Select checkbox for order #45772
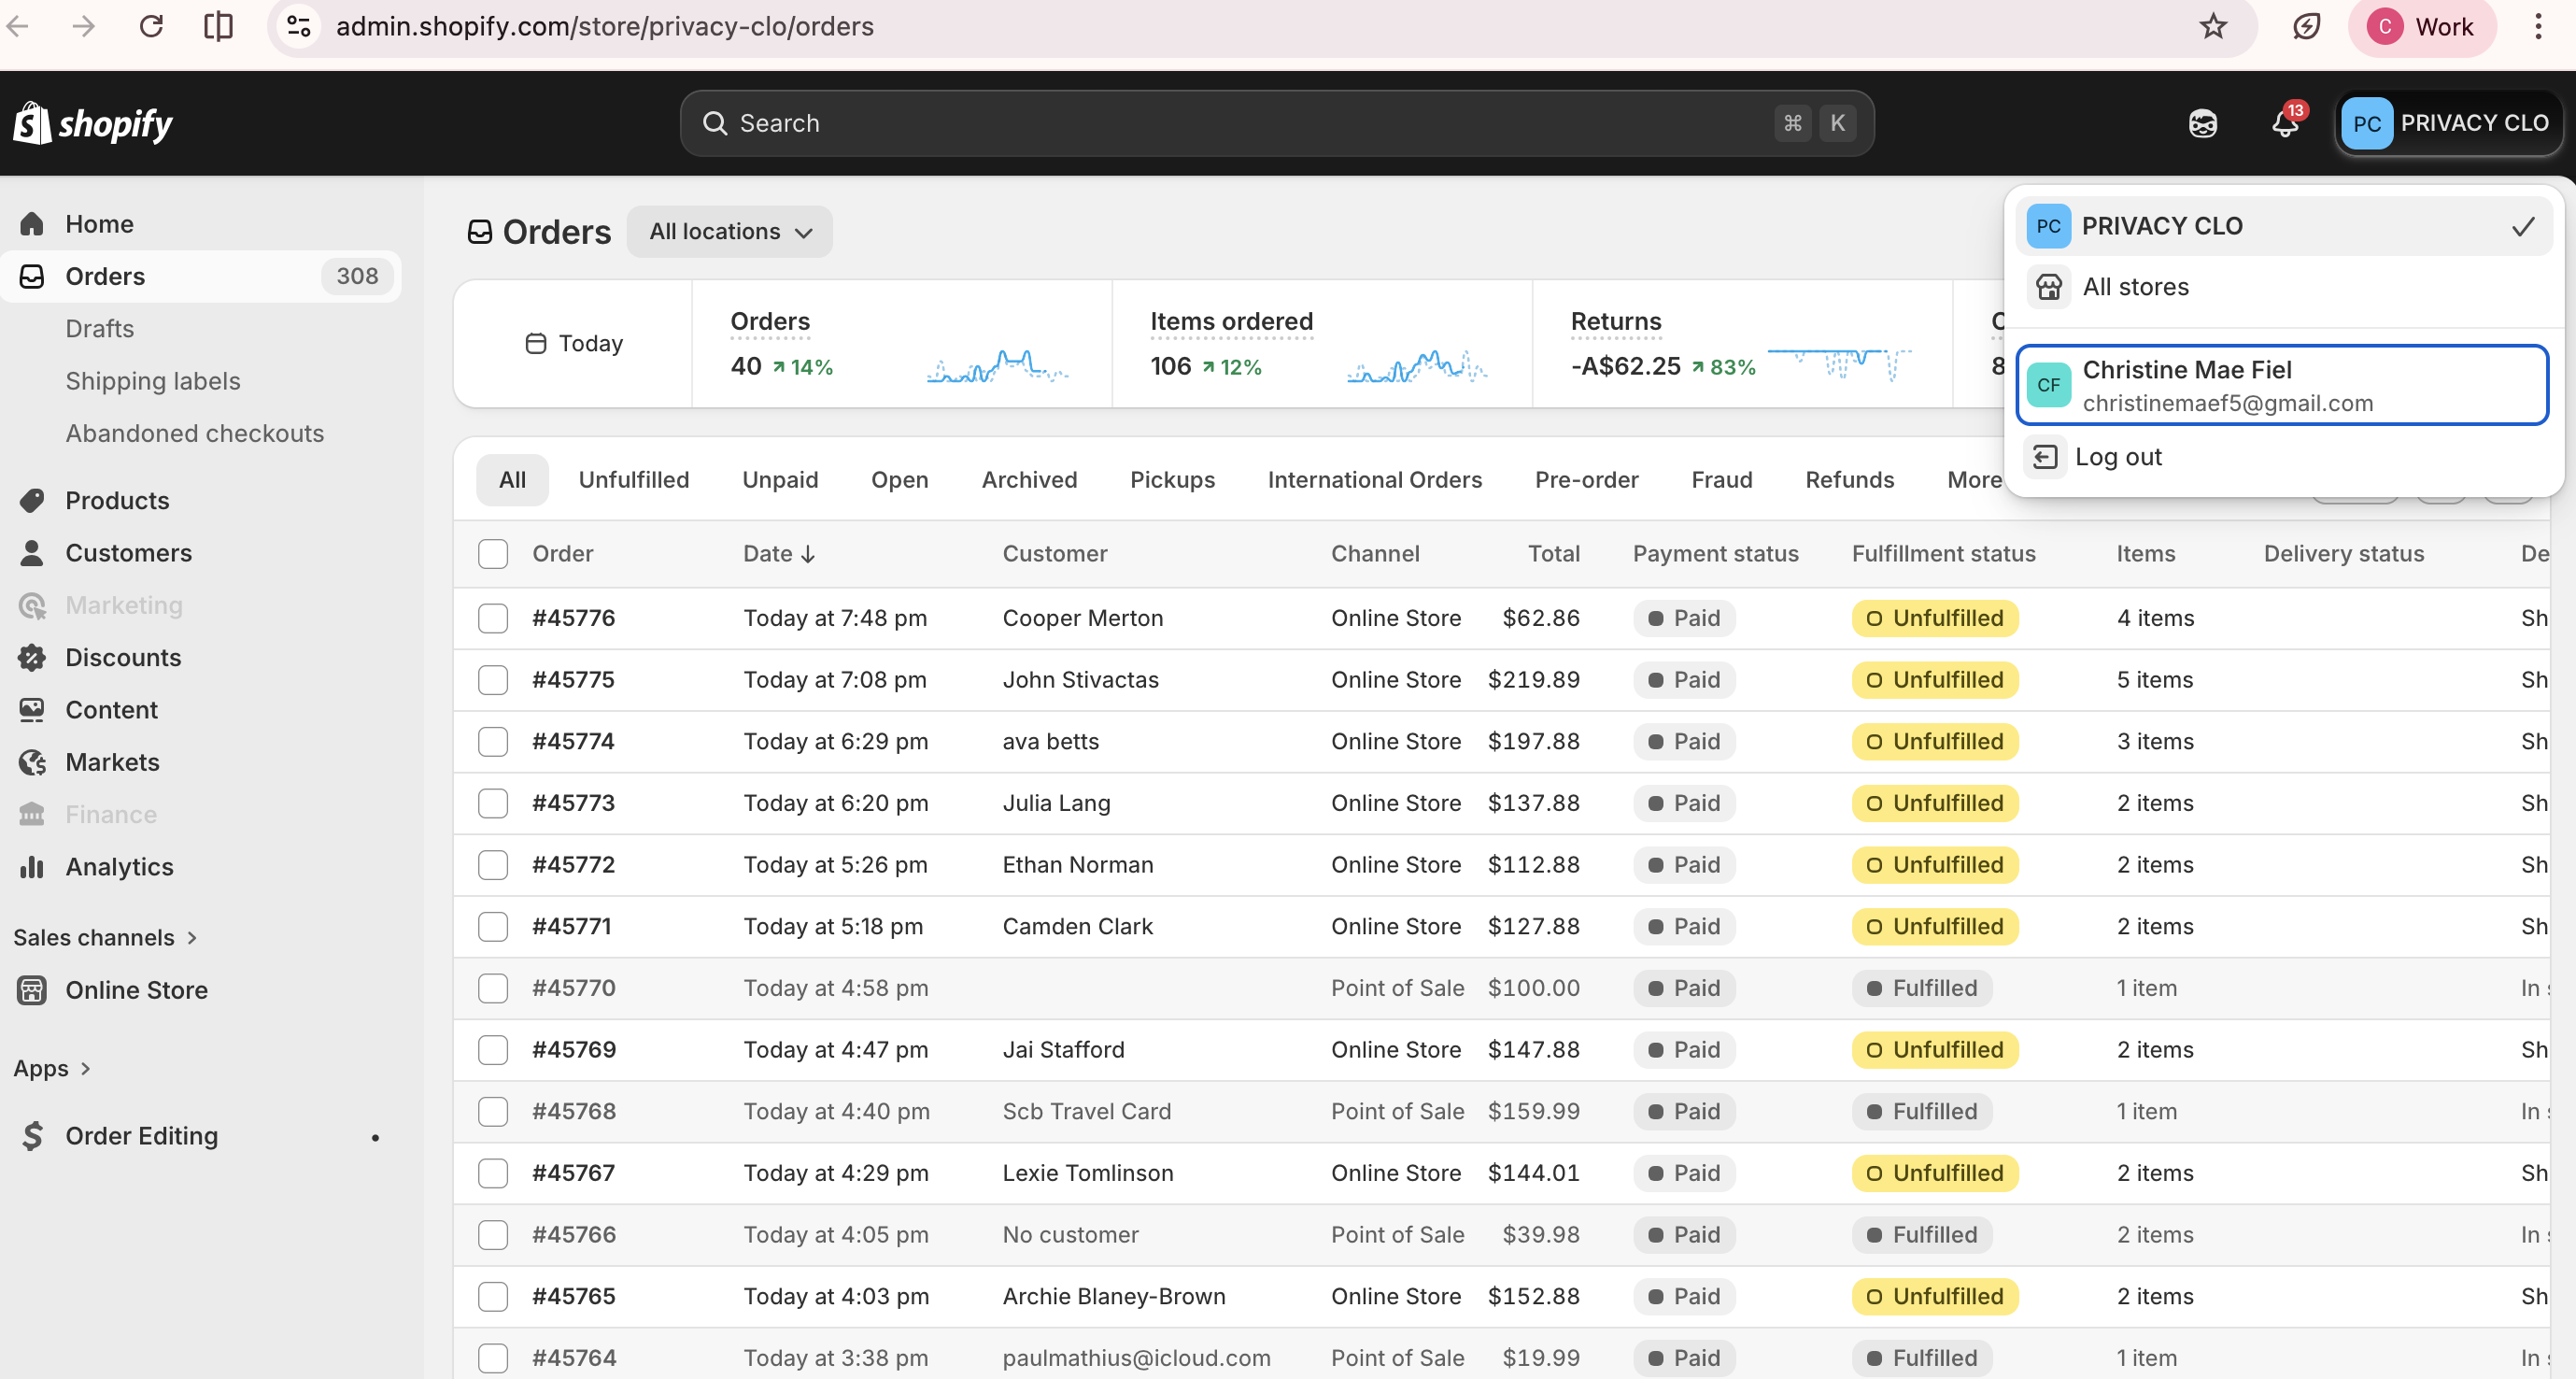2576x1379 pixels. 493,865
